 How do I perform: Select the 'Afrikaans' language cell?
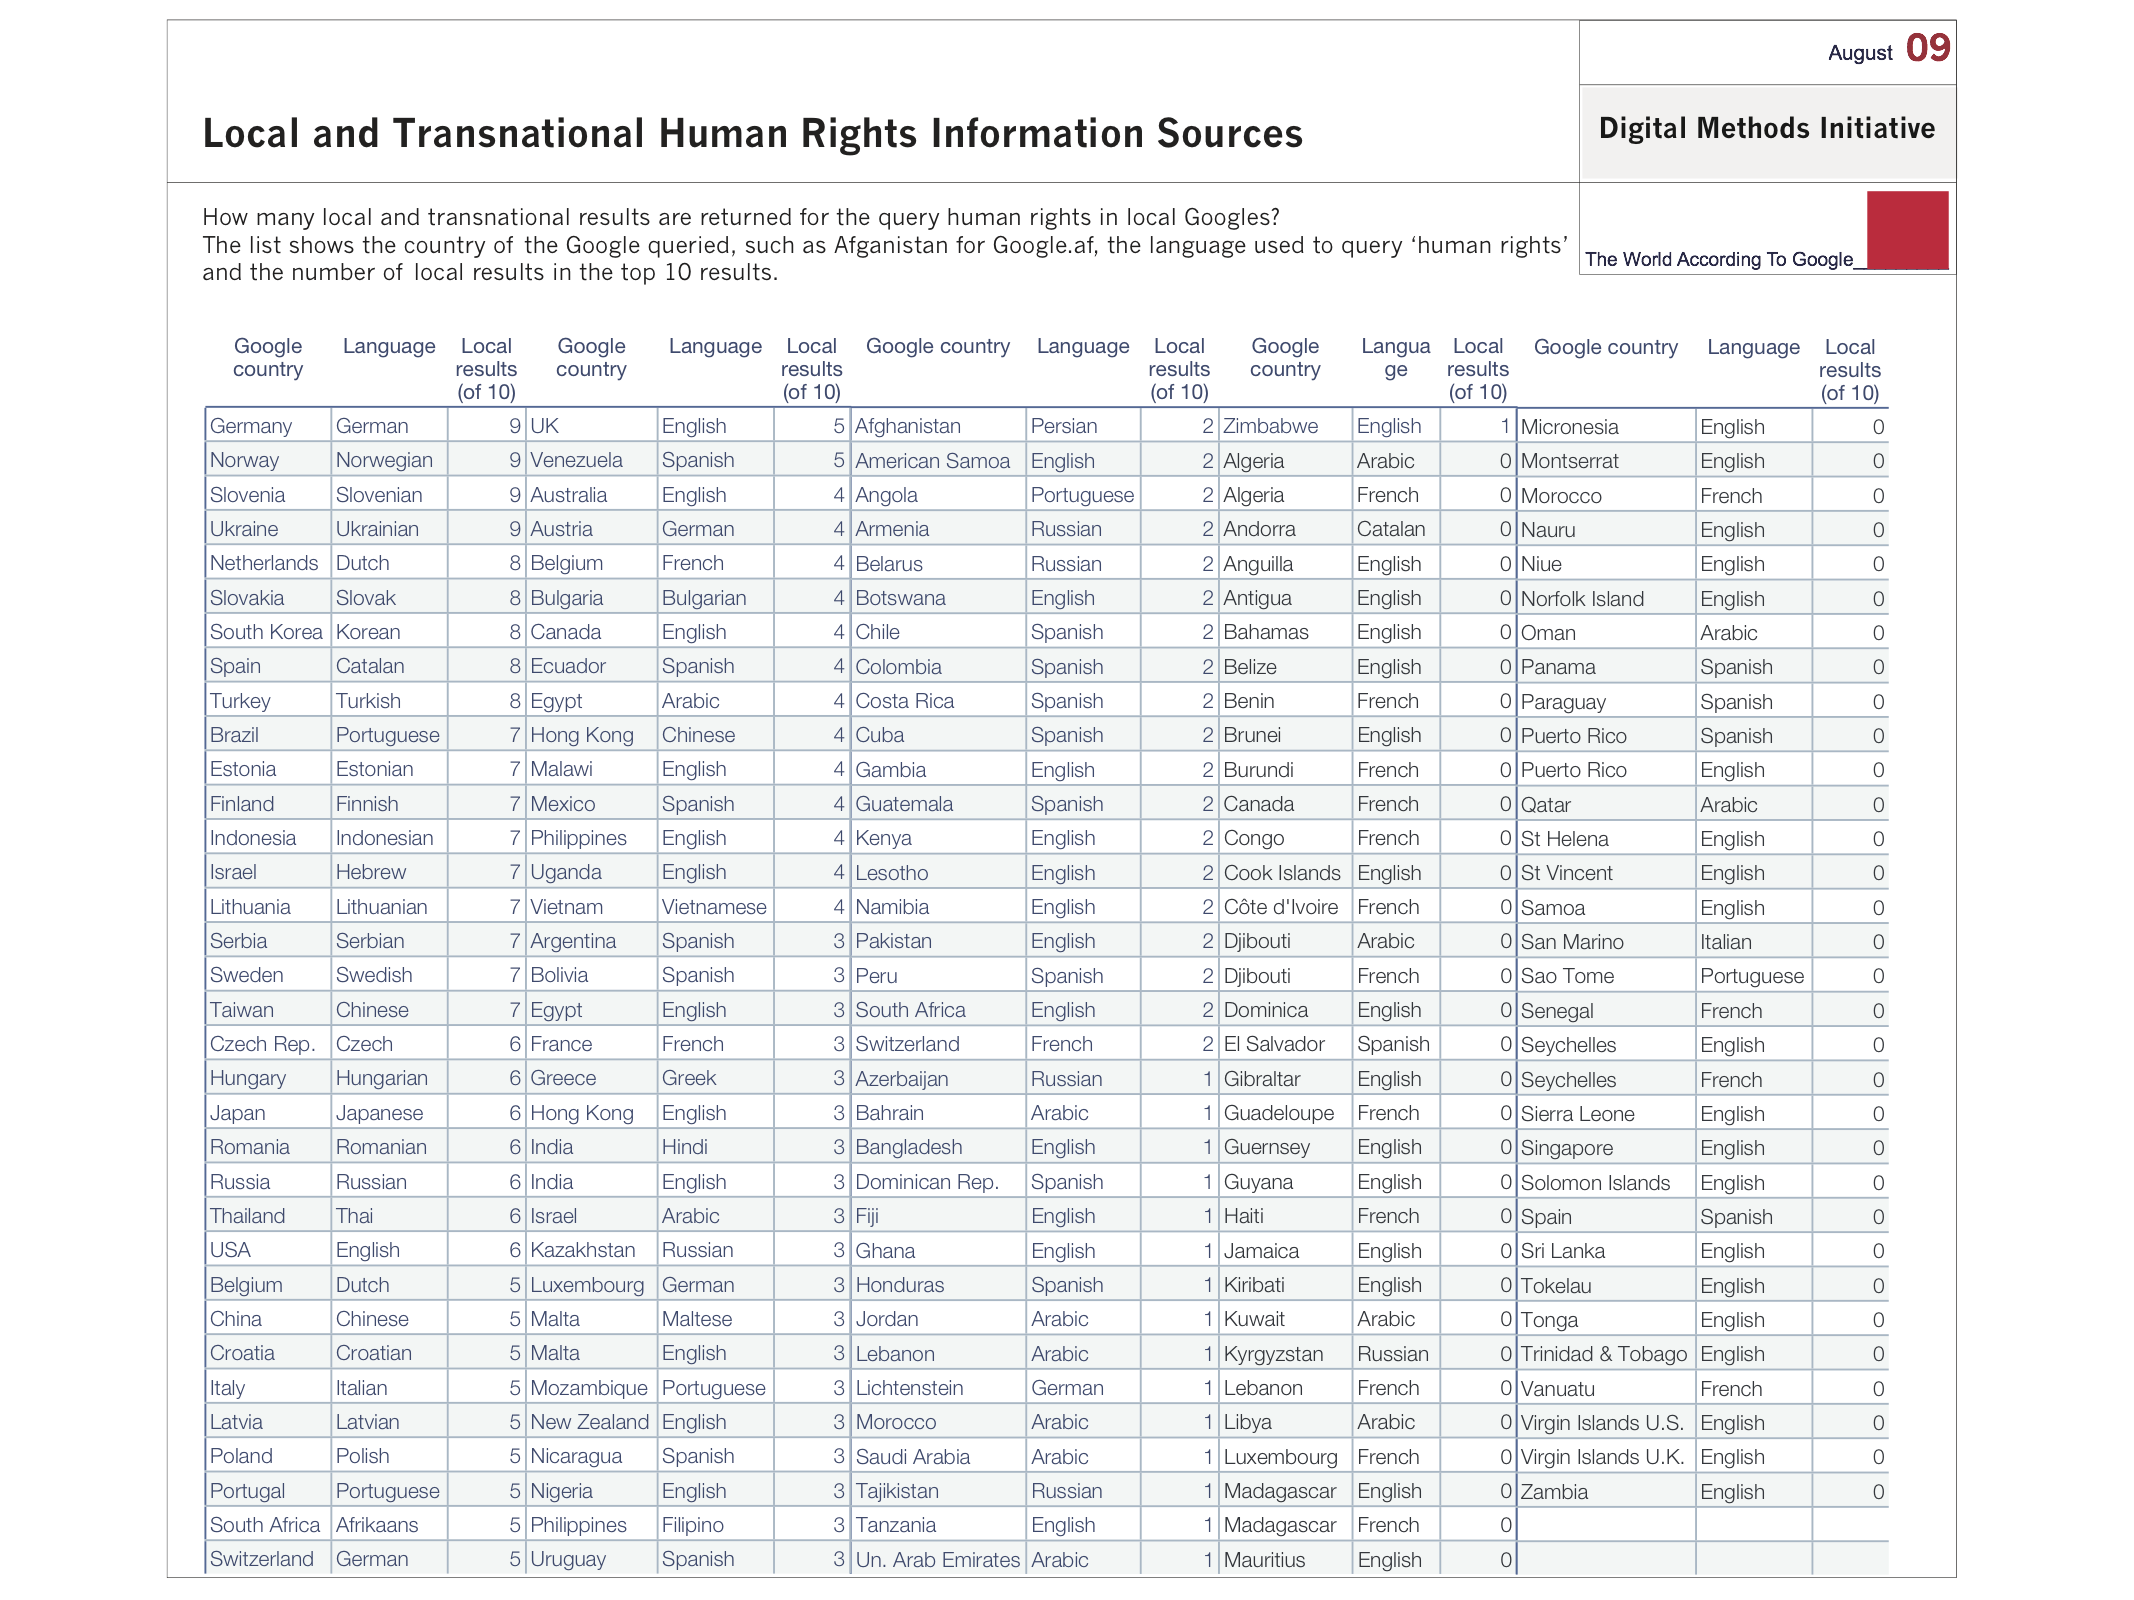389,1525
